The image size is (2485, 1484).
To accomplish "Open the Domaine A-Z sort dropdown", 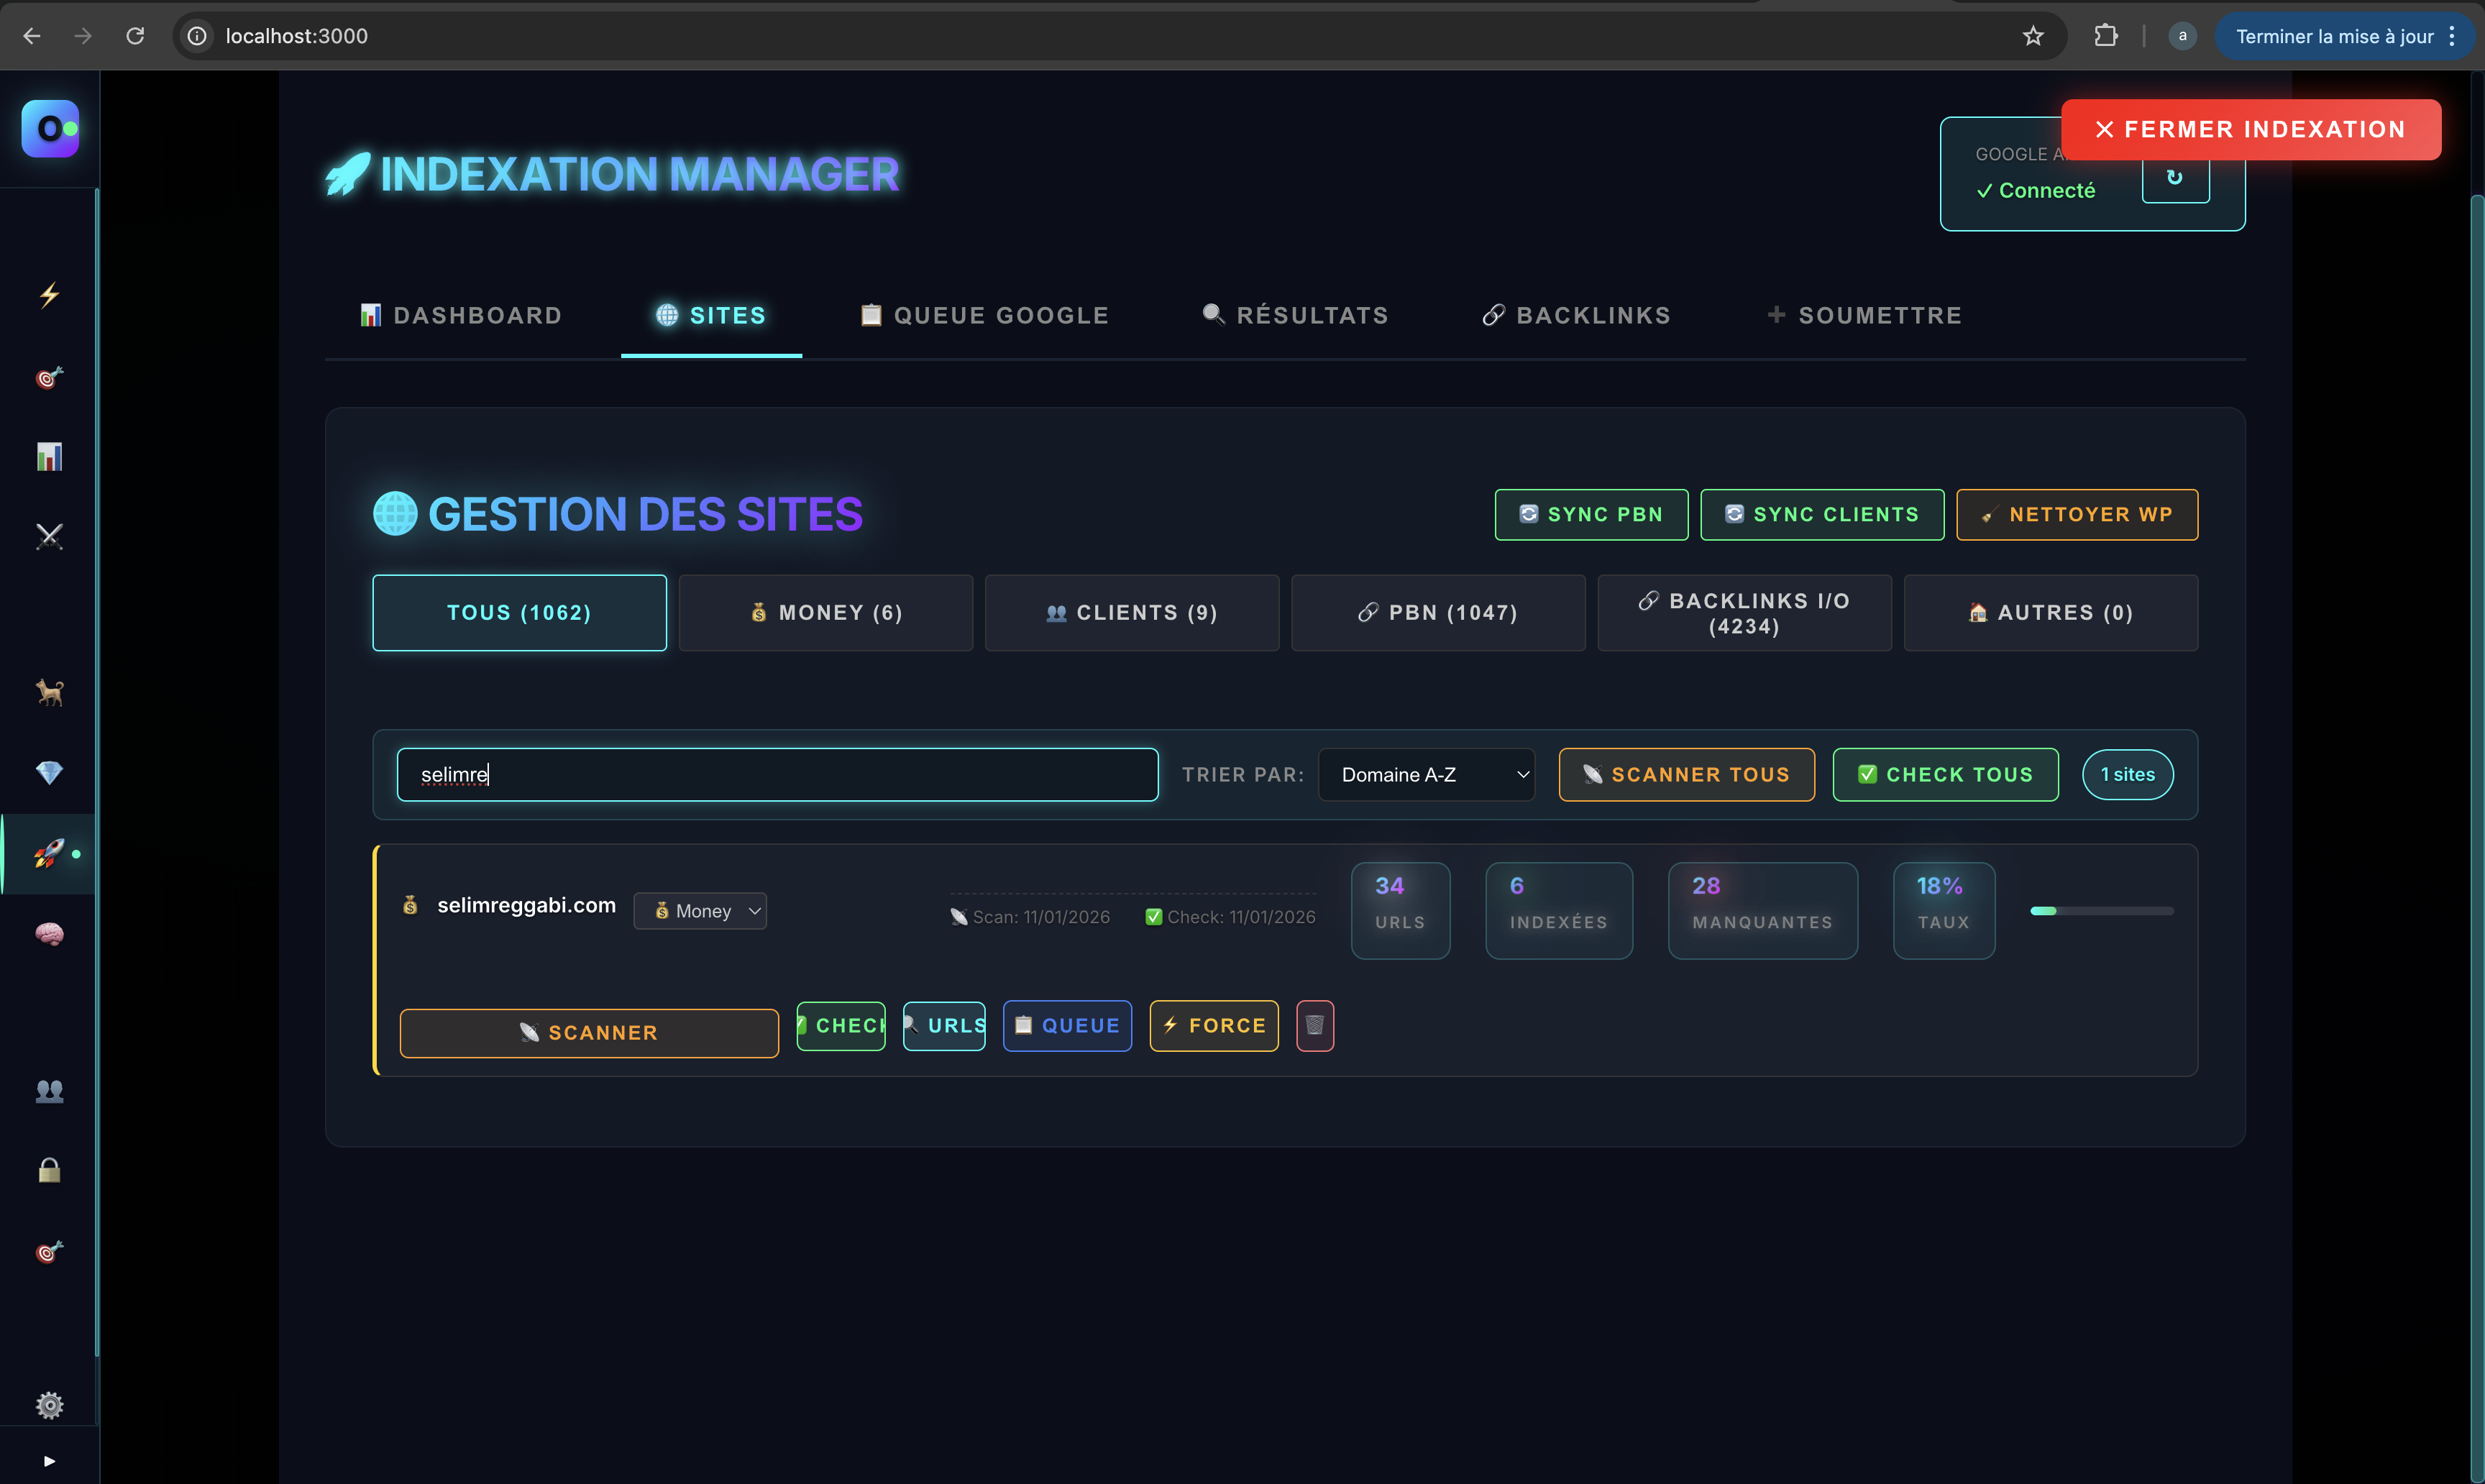I will click(x=1427, y=774).
